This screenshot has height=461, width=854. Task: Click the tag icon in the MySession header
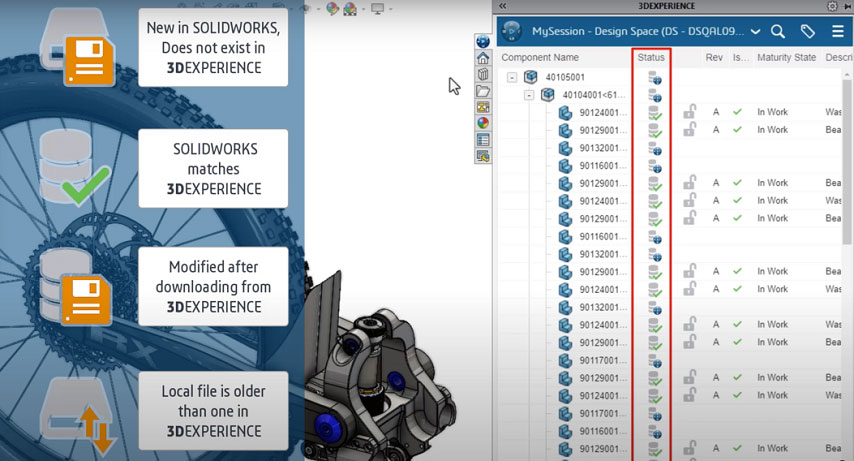(808, 32)
